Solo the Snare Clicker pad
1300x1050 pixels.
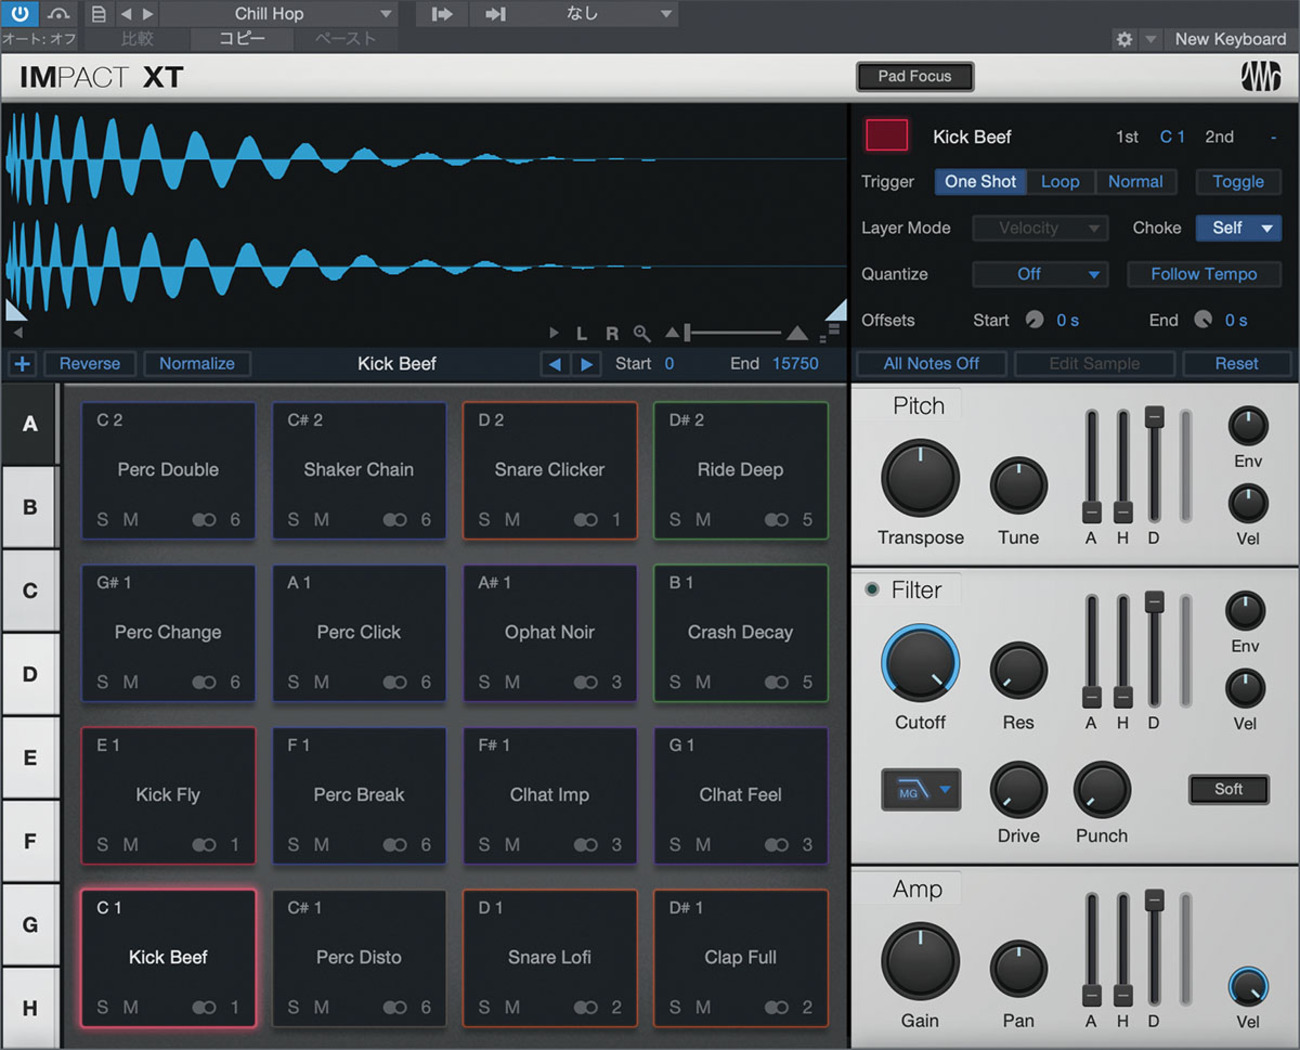coord(484,520)
